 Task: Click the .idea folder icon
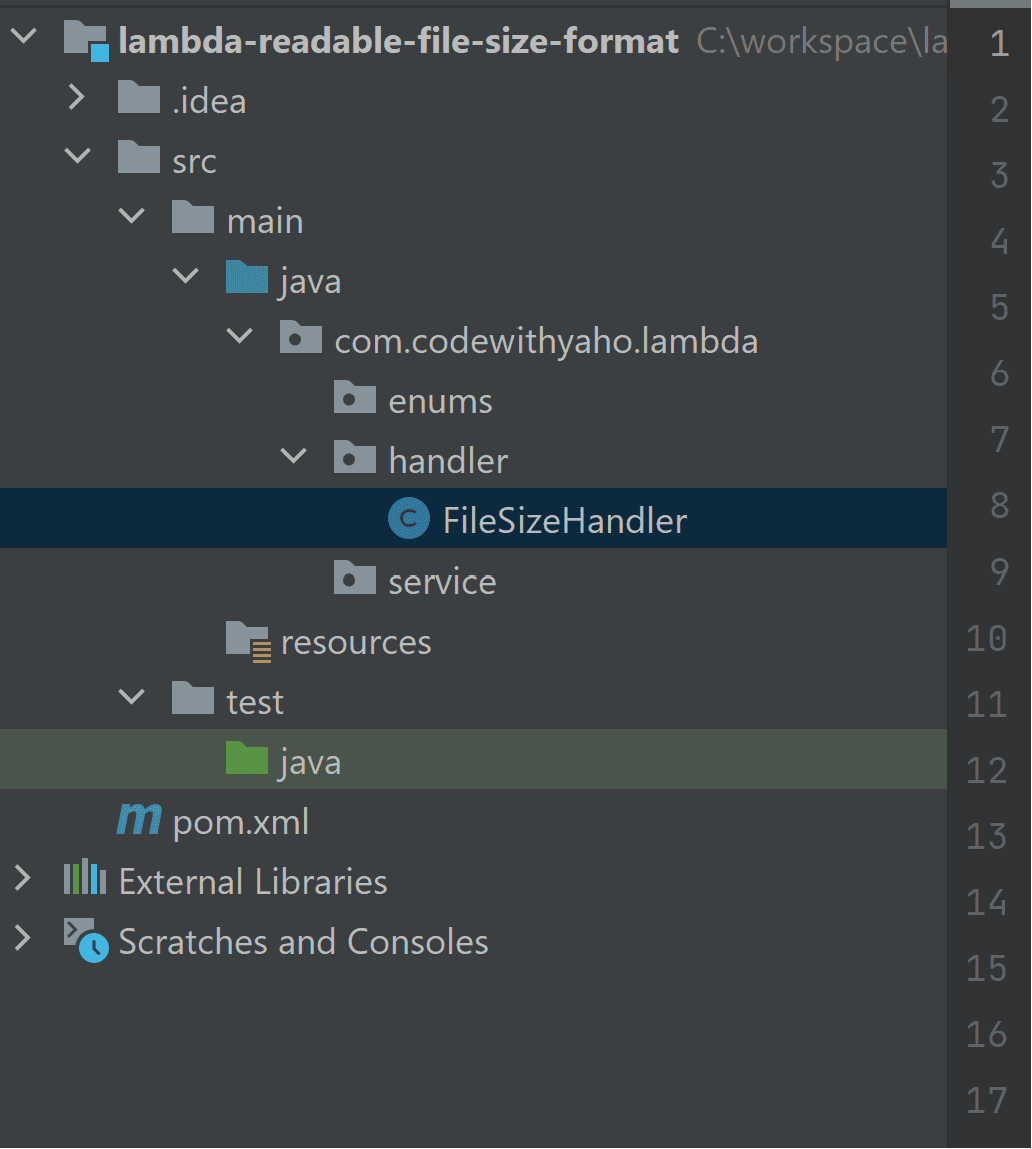pyautogui.click(x=139, y=100)
